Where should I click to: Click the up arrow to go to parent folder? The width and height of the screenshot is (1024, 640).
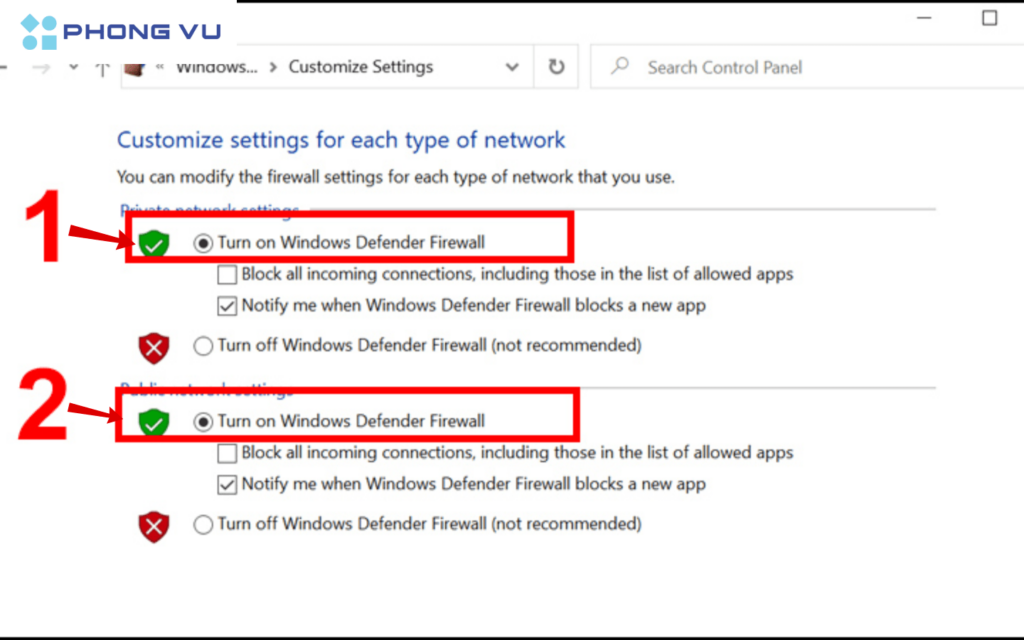[101, 67]
